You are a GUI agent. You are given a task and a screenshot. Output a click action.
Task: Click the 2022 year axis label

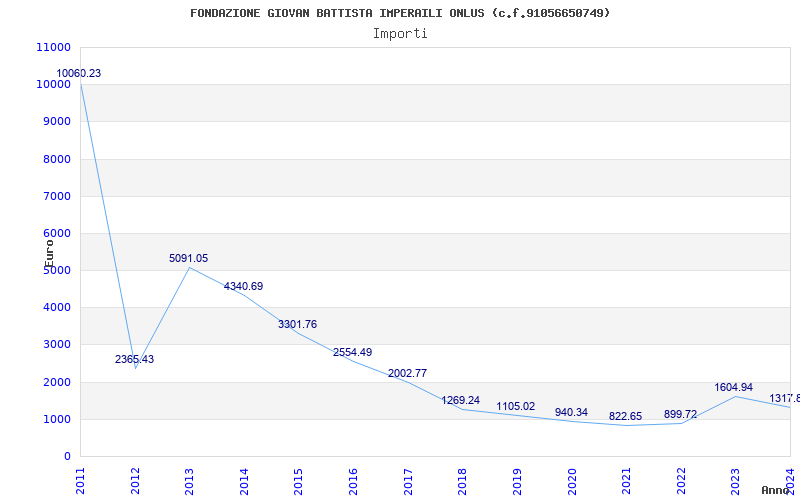681,482
